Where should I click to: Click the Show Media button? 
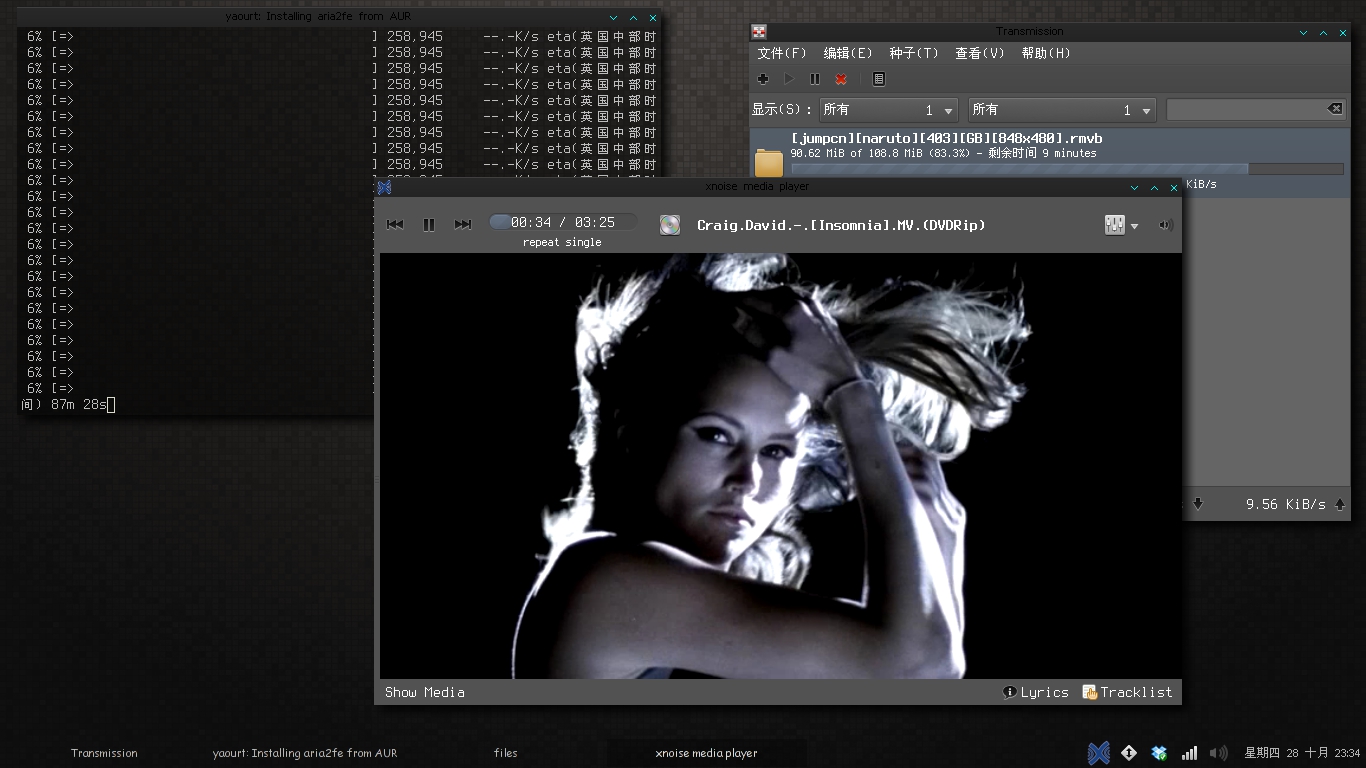(425, 692)
